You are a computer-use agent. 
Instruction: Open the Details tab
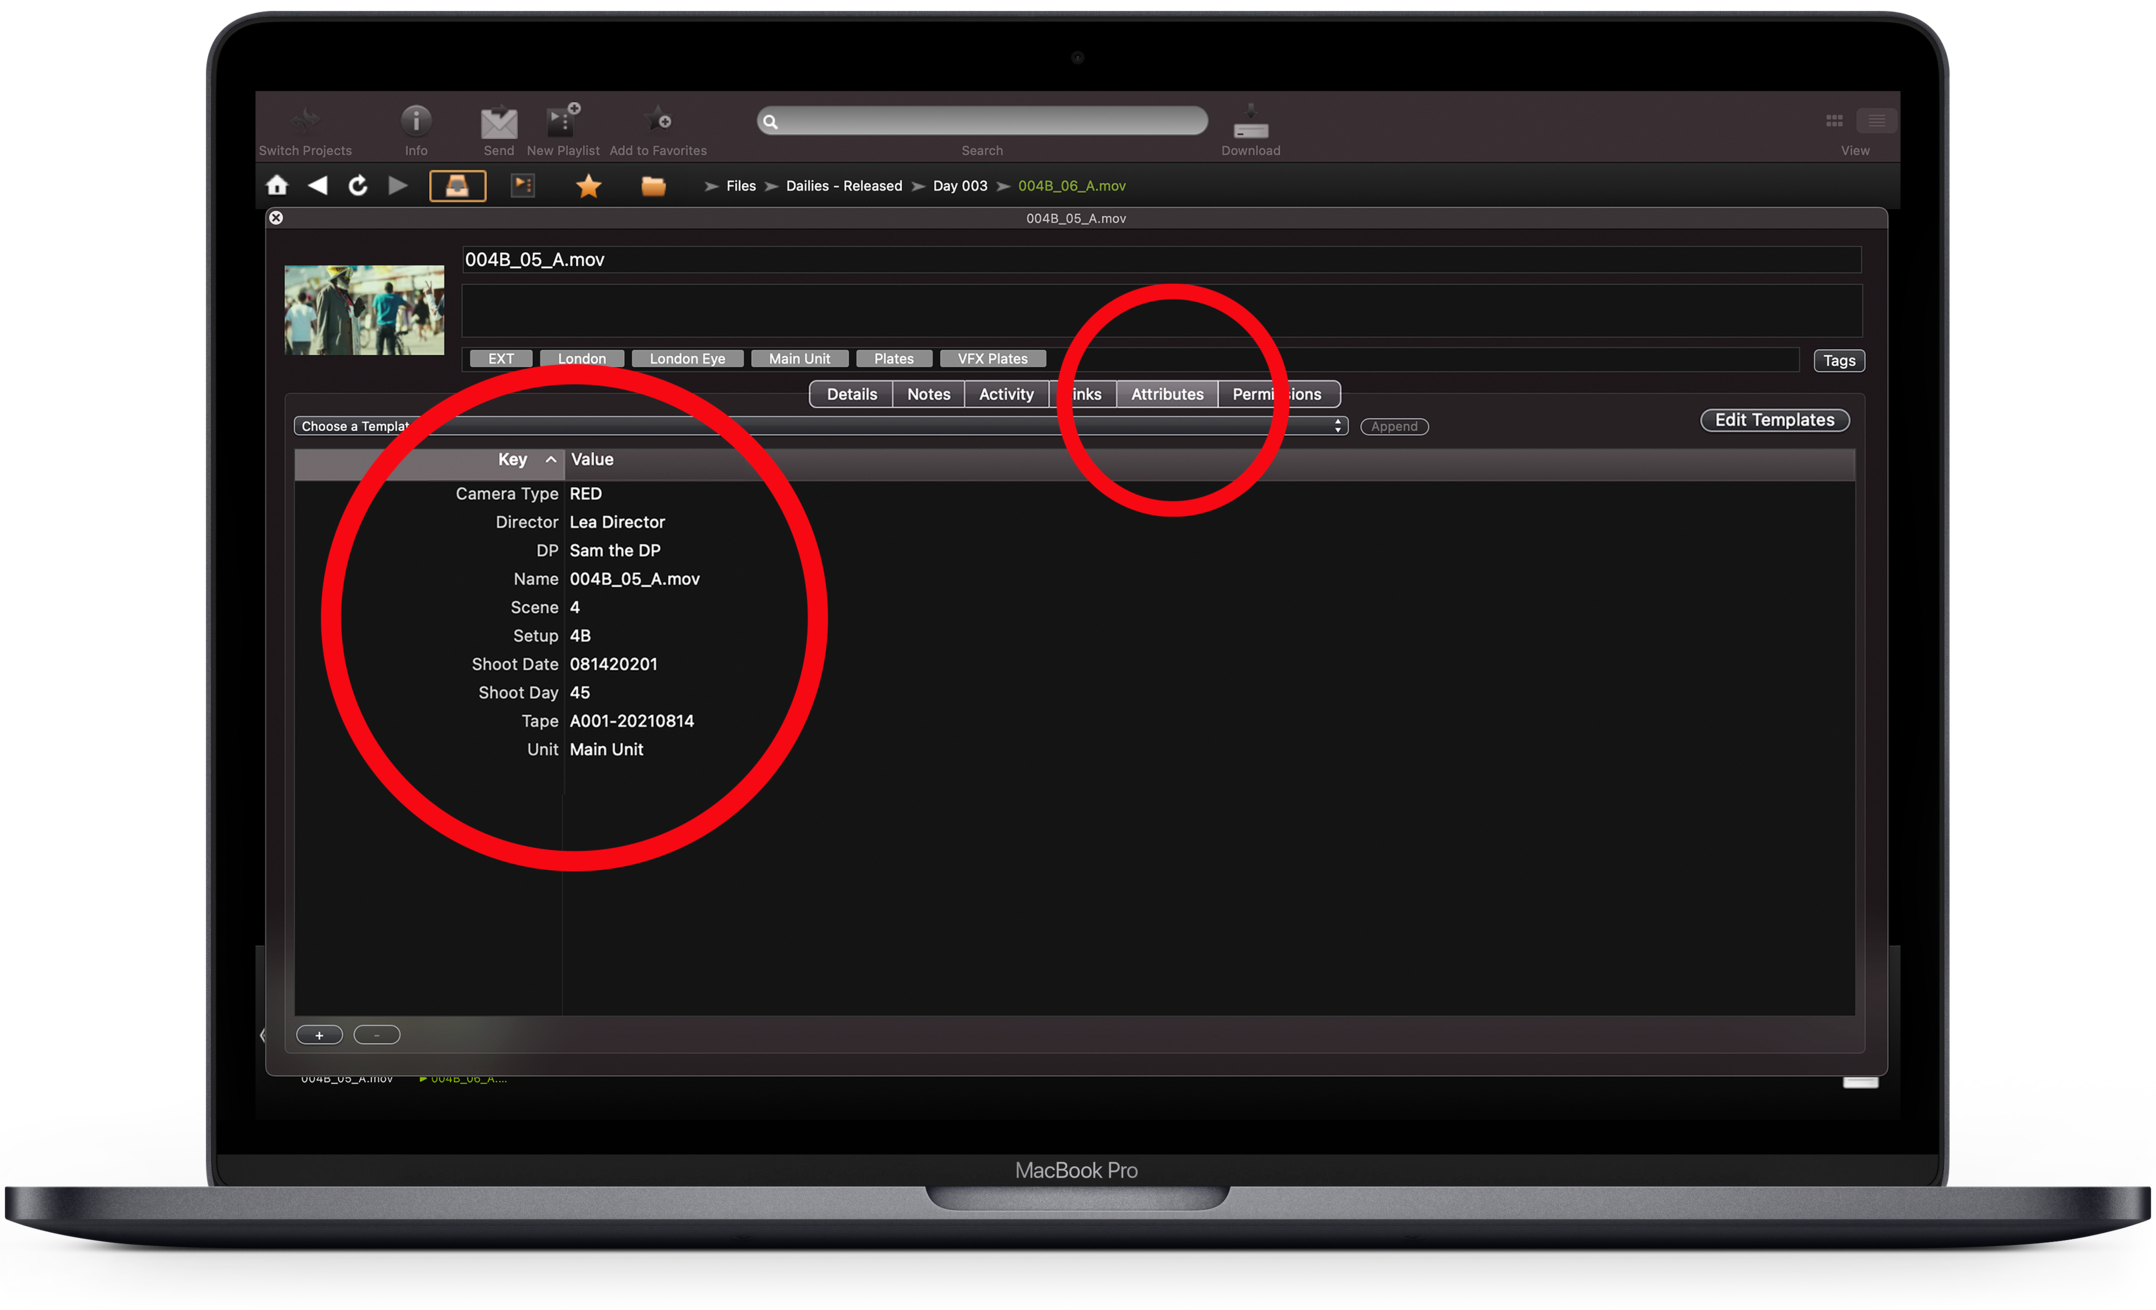pyautogui.click(x=851, y=394)
